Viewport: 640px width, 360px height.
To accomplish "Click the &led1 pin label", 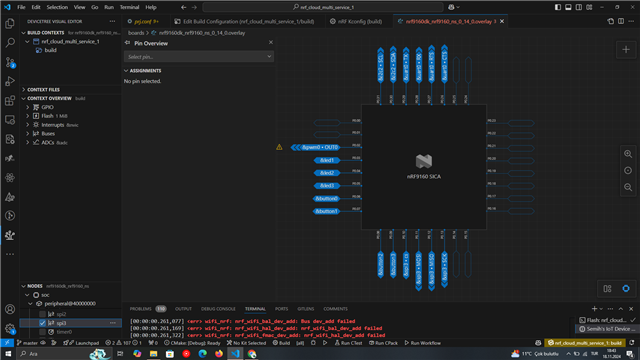I will (327, 160).
